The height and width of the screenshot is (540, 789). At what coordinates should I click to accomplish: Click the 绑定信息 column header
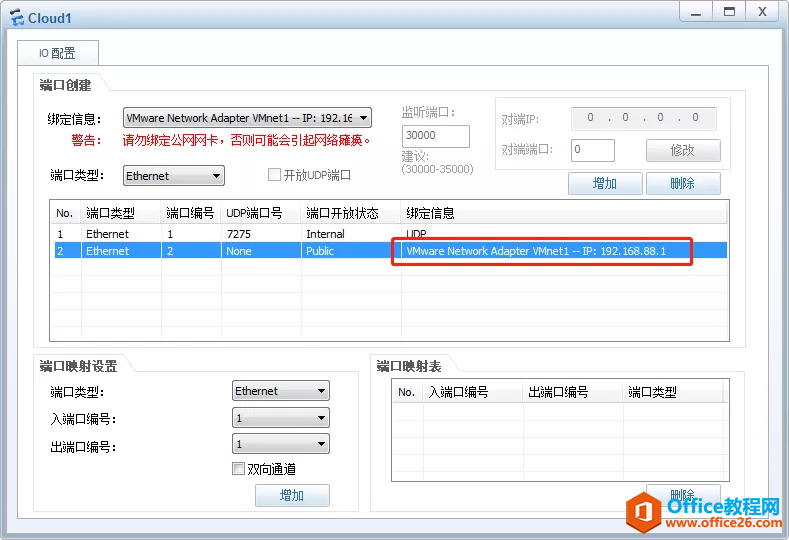pos(564,213)
